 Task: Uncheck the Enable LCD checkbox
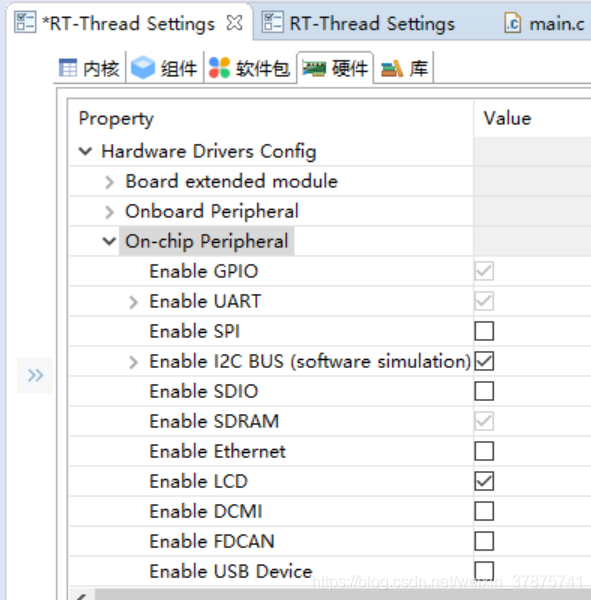[x=484, y=481]
